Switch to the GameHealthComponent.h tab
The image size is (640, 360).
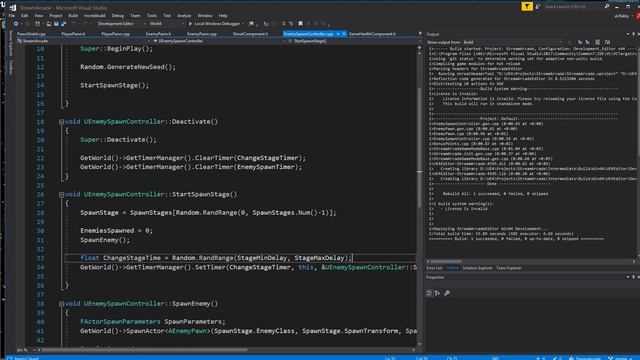[372, 34]
